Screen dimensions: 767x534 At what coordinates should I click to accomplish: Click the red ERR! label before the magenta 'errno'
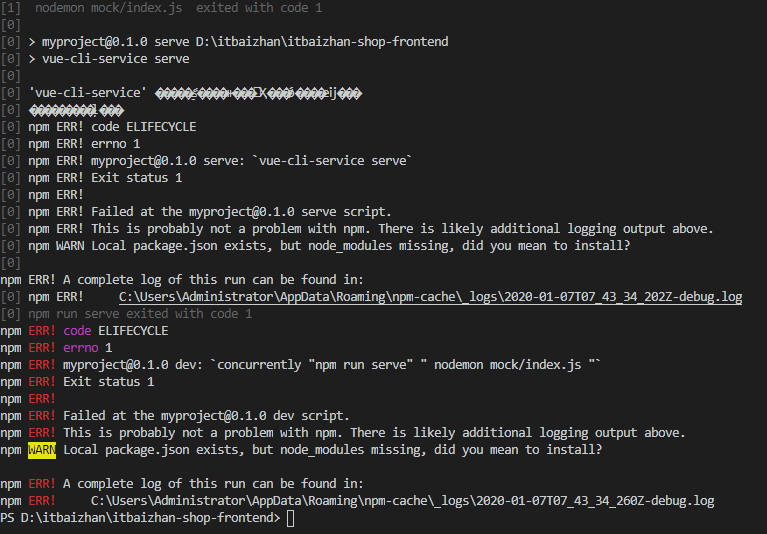coord(42,348)
